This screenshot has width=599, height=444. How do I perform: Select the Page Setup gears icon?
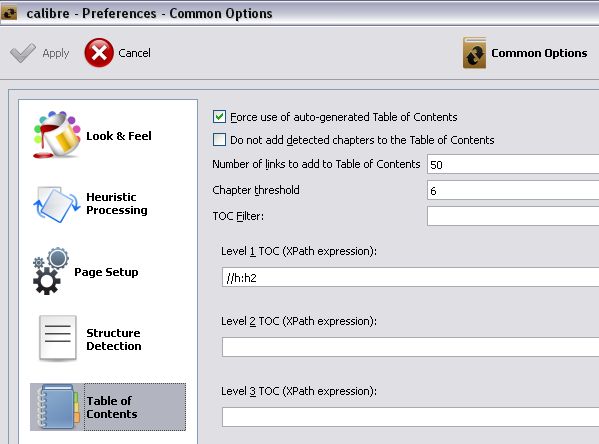pyautogui.click(x=50, y=271)
